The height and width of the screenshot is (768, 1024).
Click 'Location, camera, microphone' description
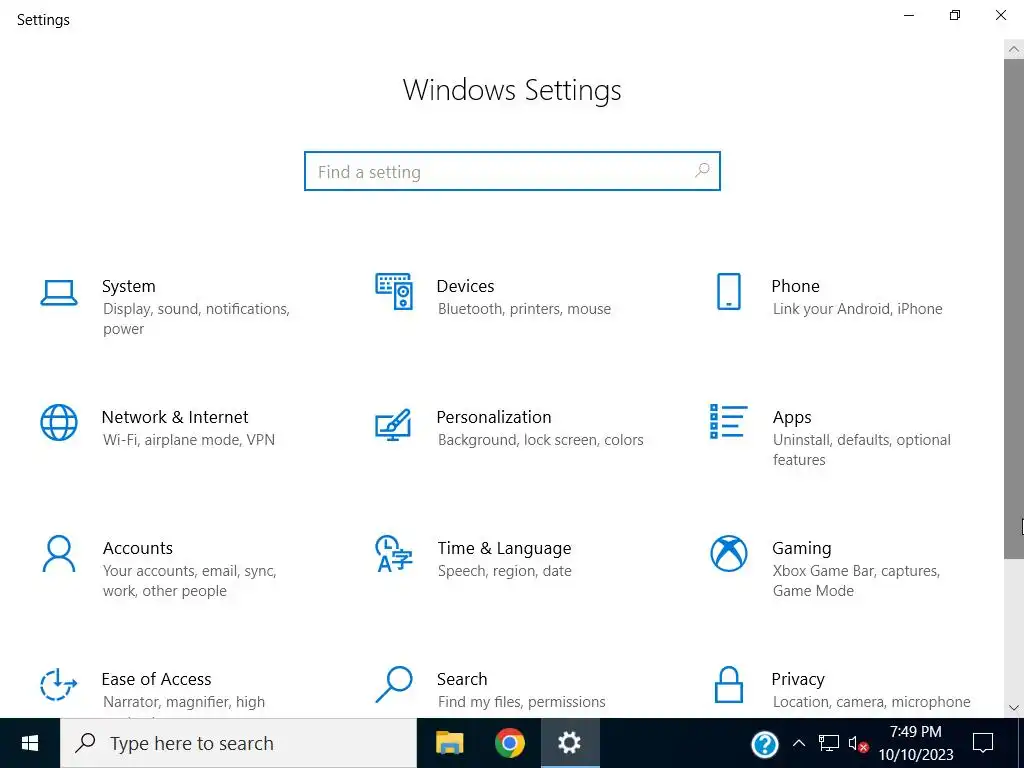point(871,702)
